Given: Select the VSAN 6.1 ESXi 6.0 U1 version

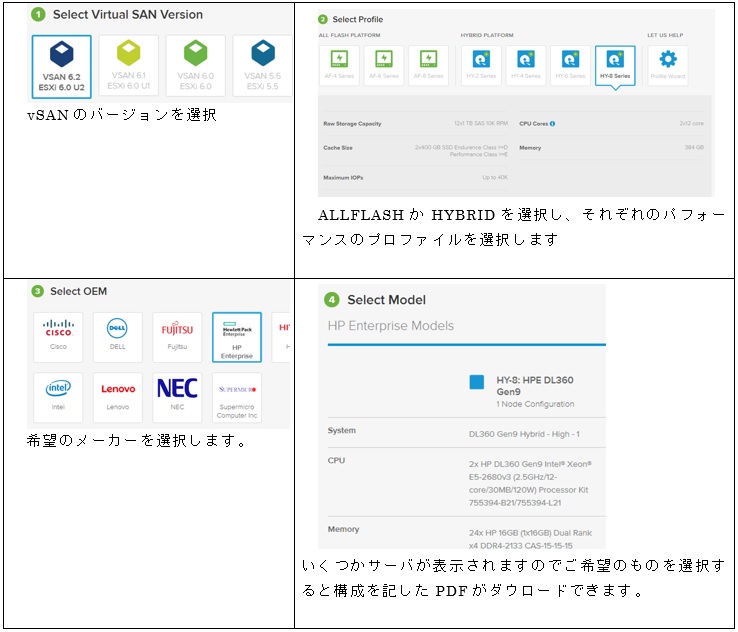Looking at the screenshot, I should (x=128, y=65).
